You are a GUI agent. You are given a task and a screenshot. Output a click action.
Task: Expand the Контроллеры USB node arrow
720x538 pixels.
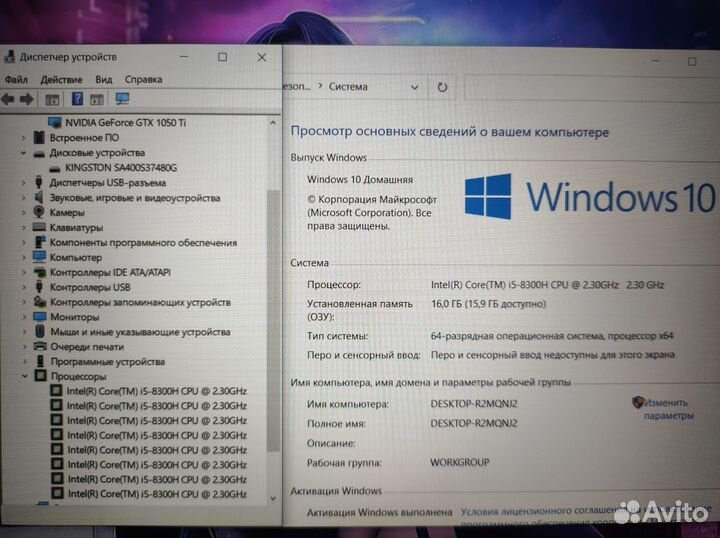click(24, 287)
